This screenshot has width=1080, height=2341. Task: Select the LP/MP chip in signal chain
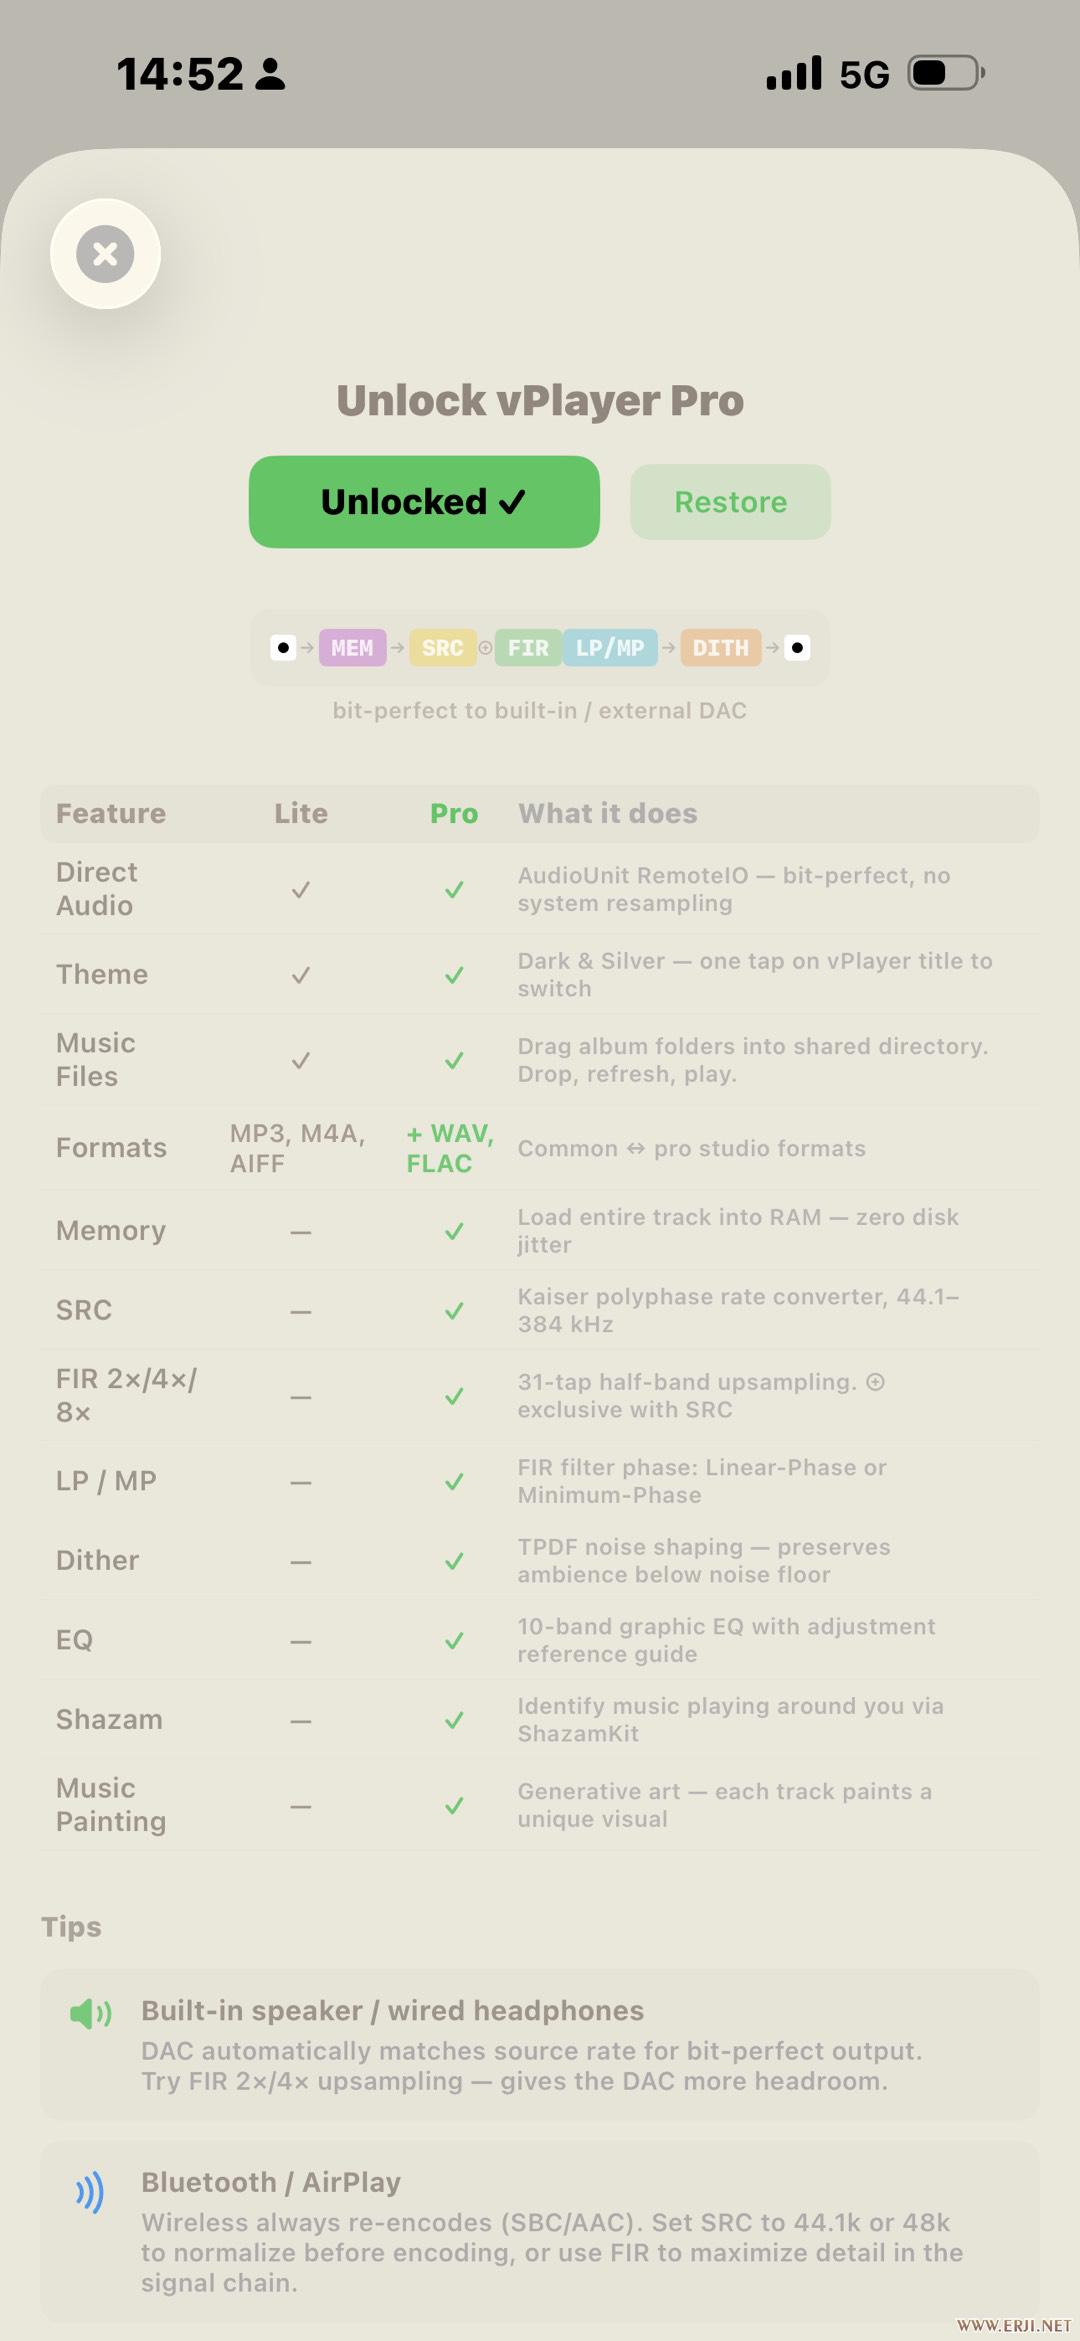click(610, 648)
